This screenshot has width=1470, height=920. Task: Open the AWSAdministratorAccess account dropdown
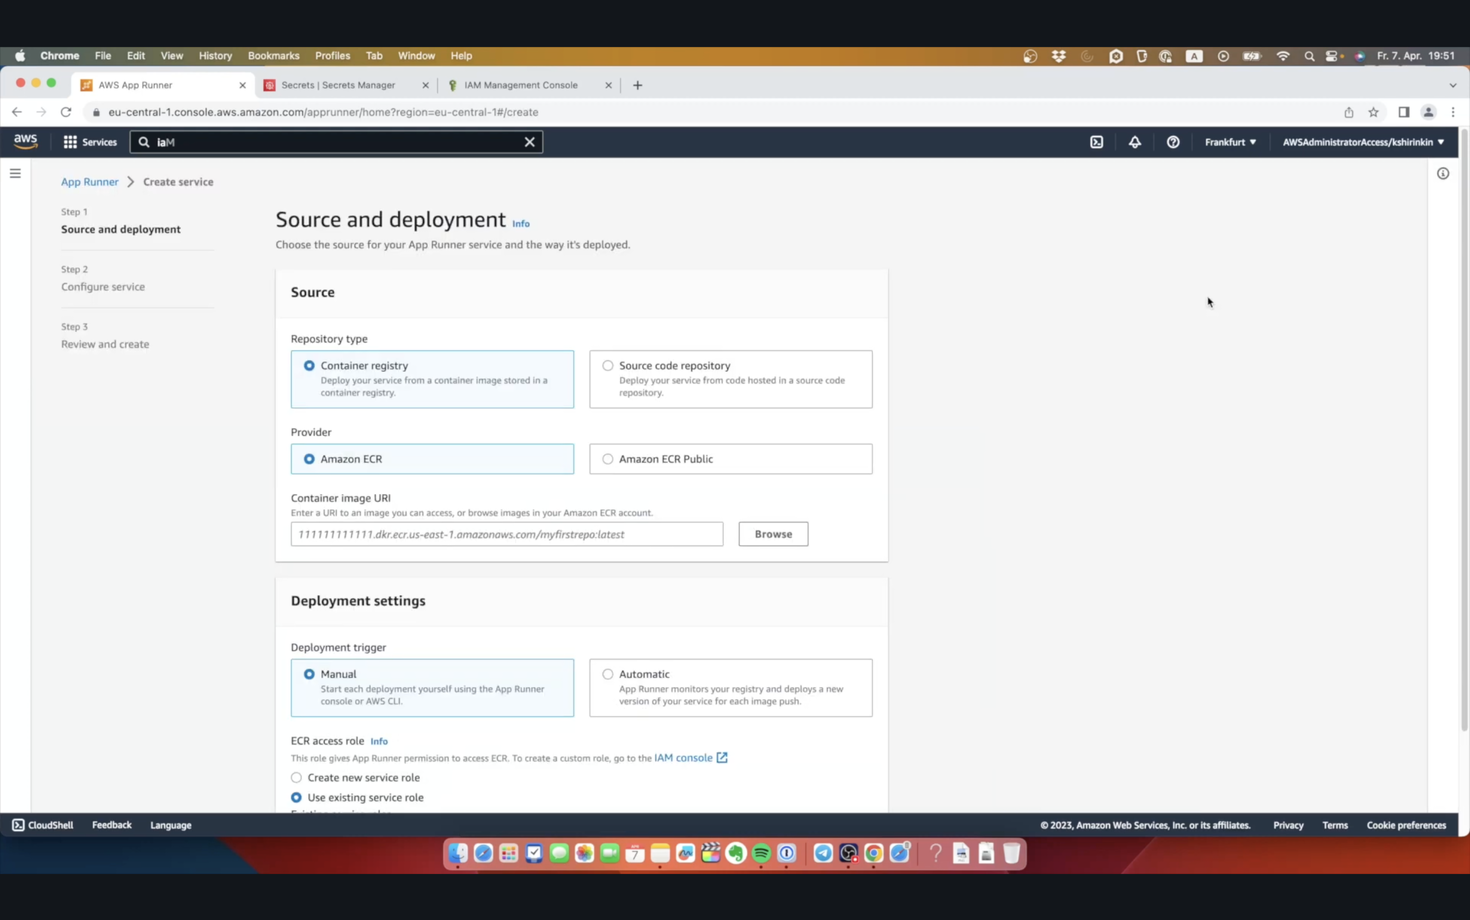click(x=1363, y=142)
